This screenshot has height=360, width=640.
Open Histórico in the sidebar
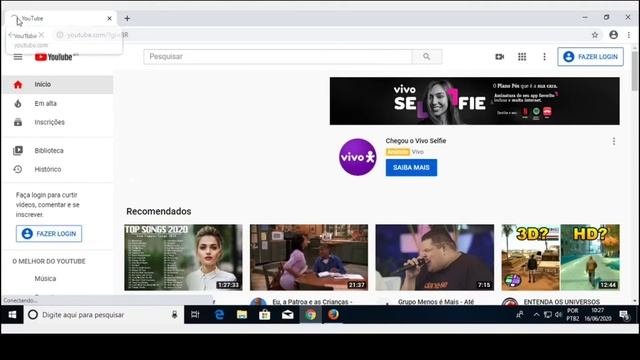[58, 169]
